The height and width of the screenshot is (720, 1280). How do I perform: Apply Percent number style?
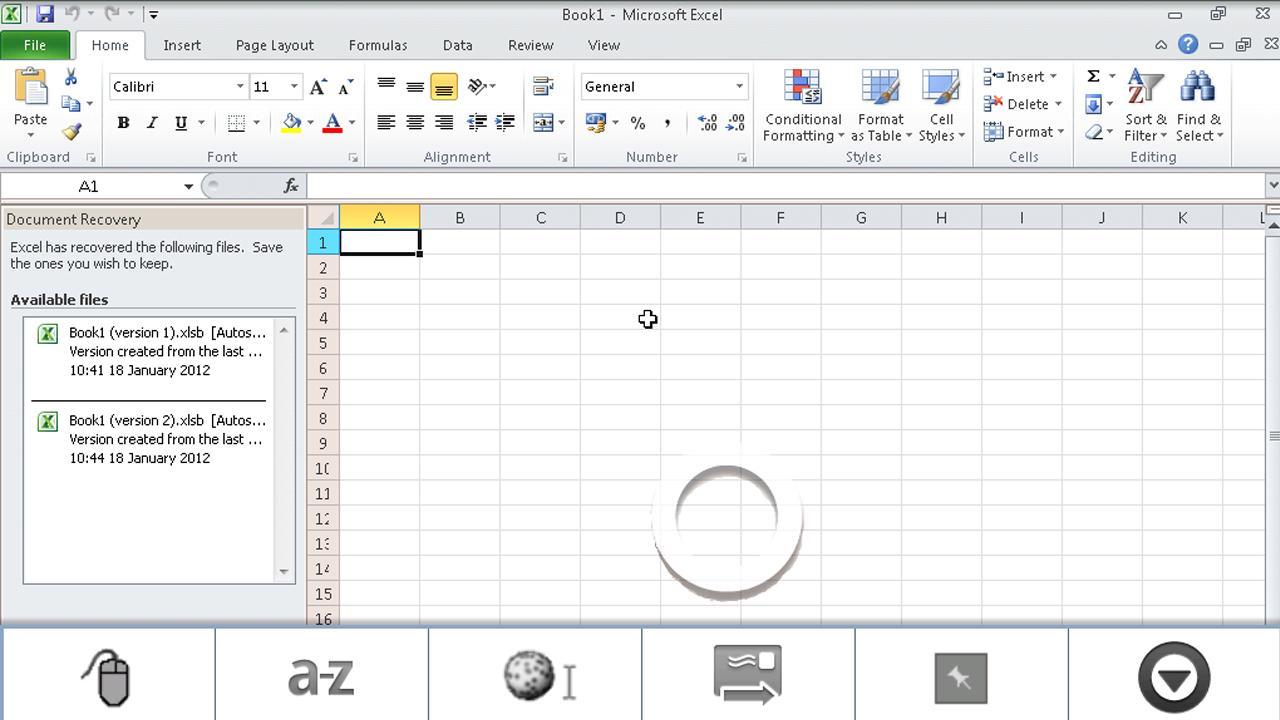[x=636, y=122]
